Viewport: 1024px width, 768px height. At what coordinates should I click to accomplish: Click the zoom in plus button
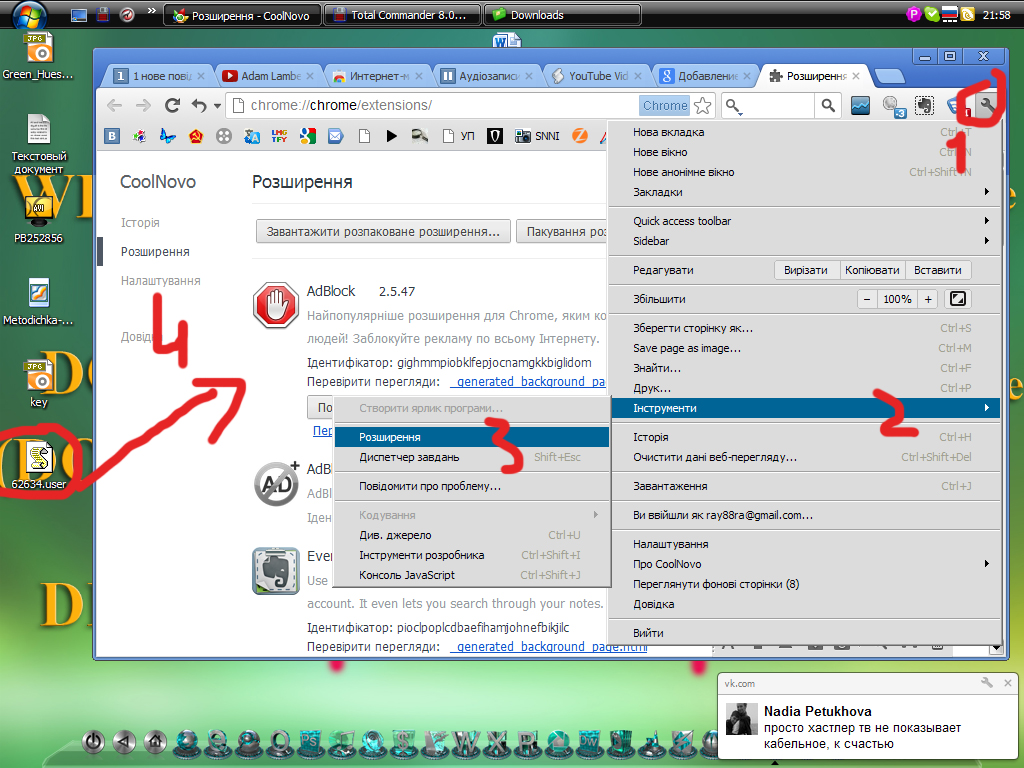click(x=927, y=299)
